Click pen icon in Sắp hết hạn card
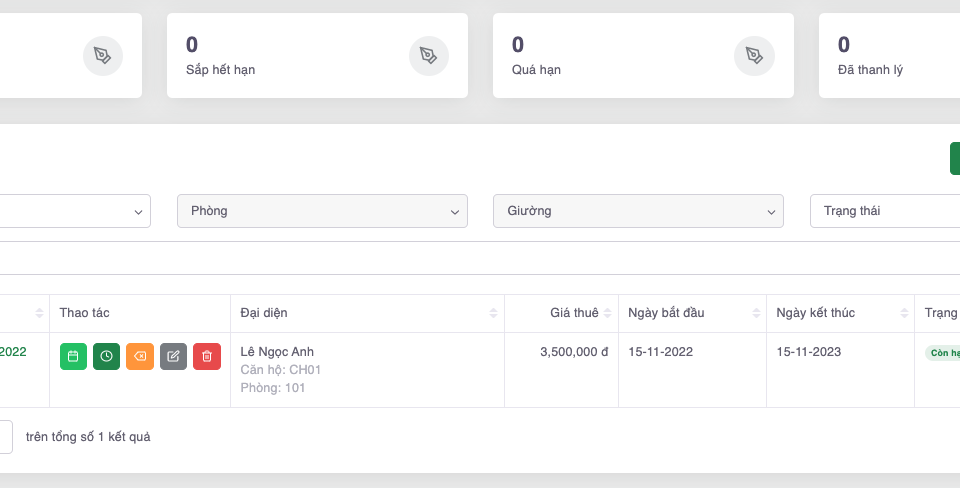960x488 pixels. point(428,55)
